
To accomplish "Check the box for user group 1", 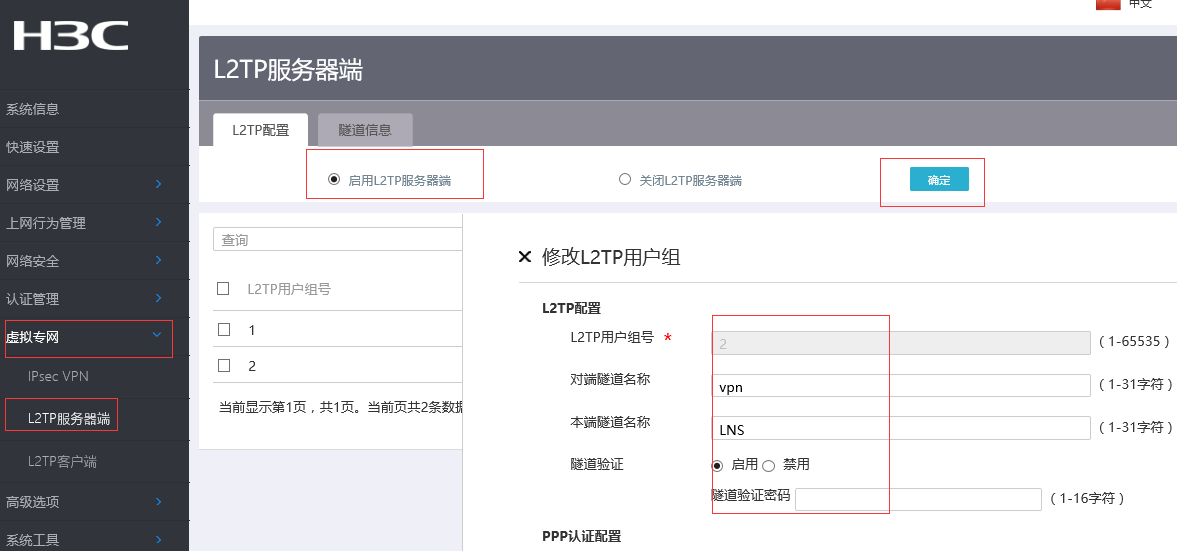I will pyautogui.click(x=224, y=329).
